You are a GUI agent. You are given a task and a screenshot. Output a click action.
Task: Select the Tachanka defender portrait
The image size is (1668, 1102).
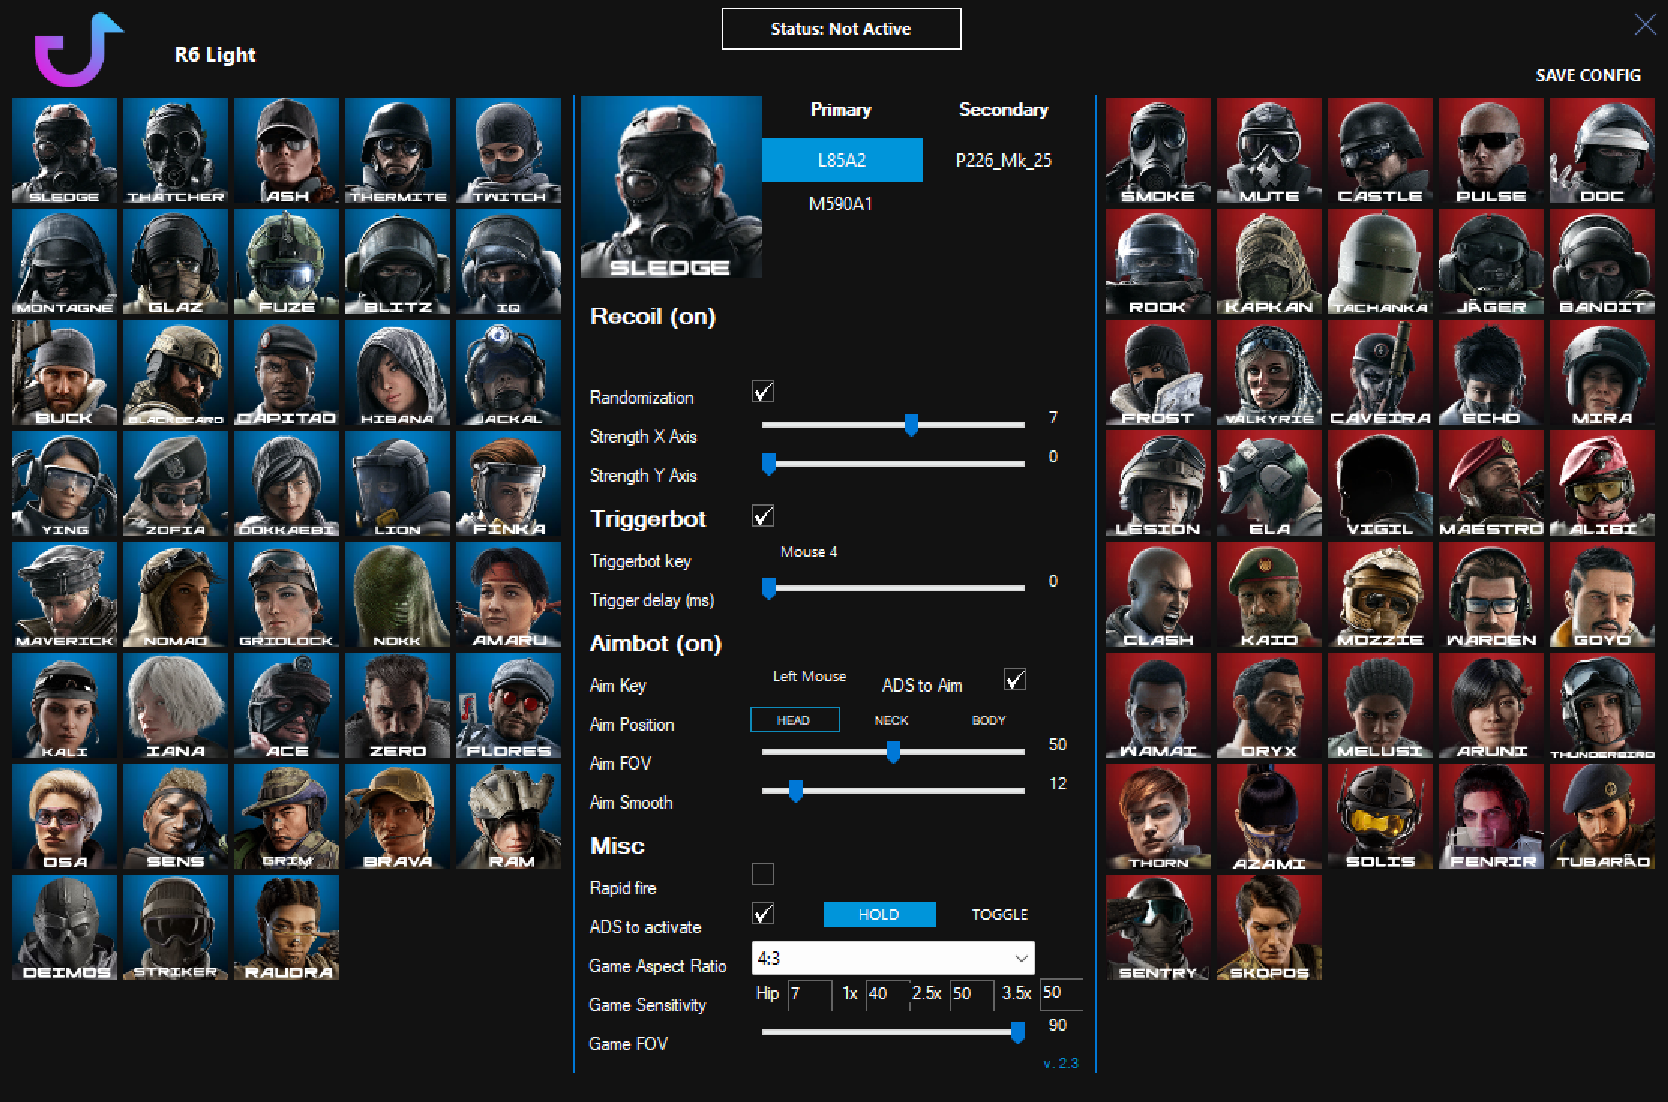(1380, 262)
